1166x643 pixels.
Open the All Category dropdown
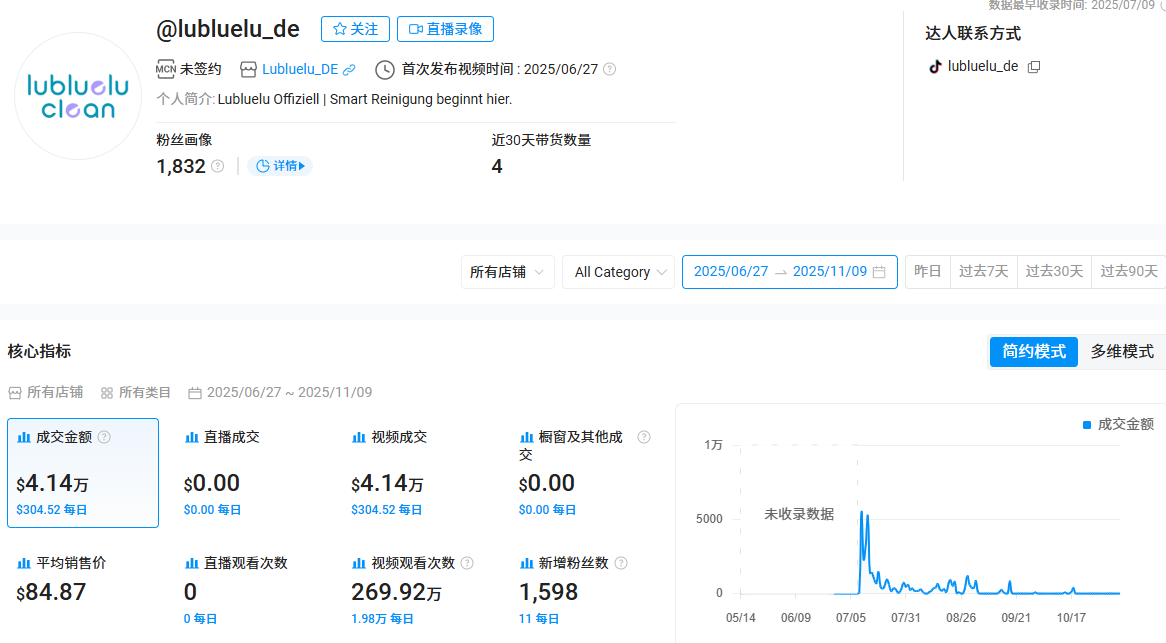click(618, 271)
